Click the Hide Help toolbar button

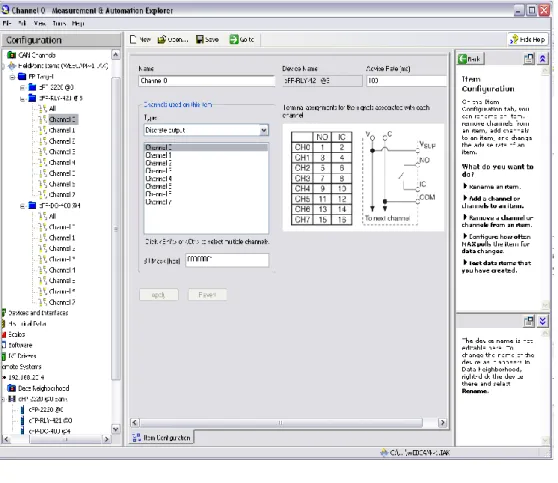pyautogui.click(x=528, y=40)
